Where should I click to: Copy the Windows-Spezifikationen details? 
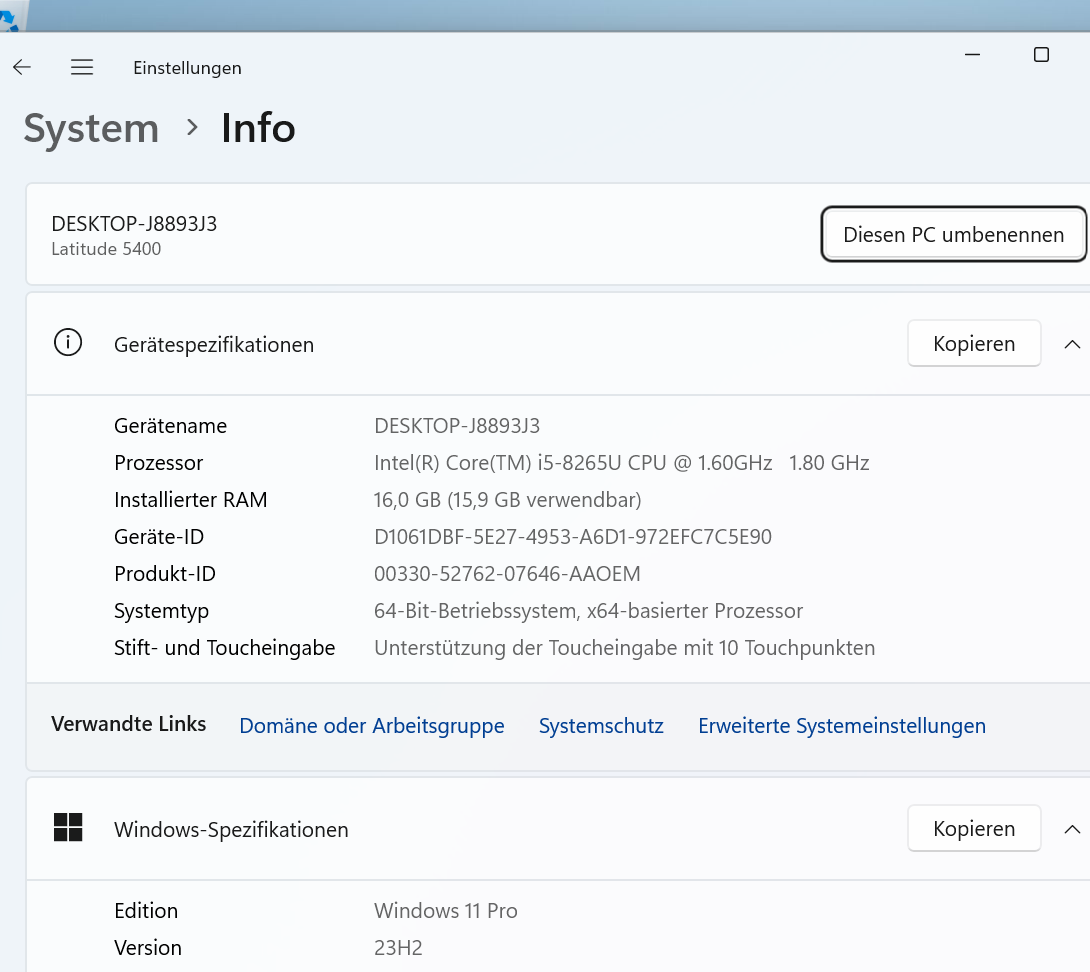(x=974, y=829)
